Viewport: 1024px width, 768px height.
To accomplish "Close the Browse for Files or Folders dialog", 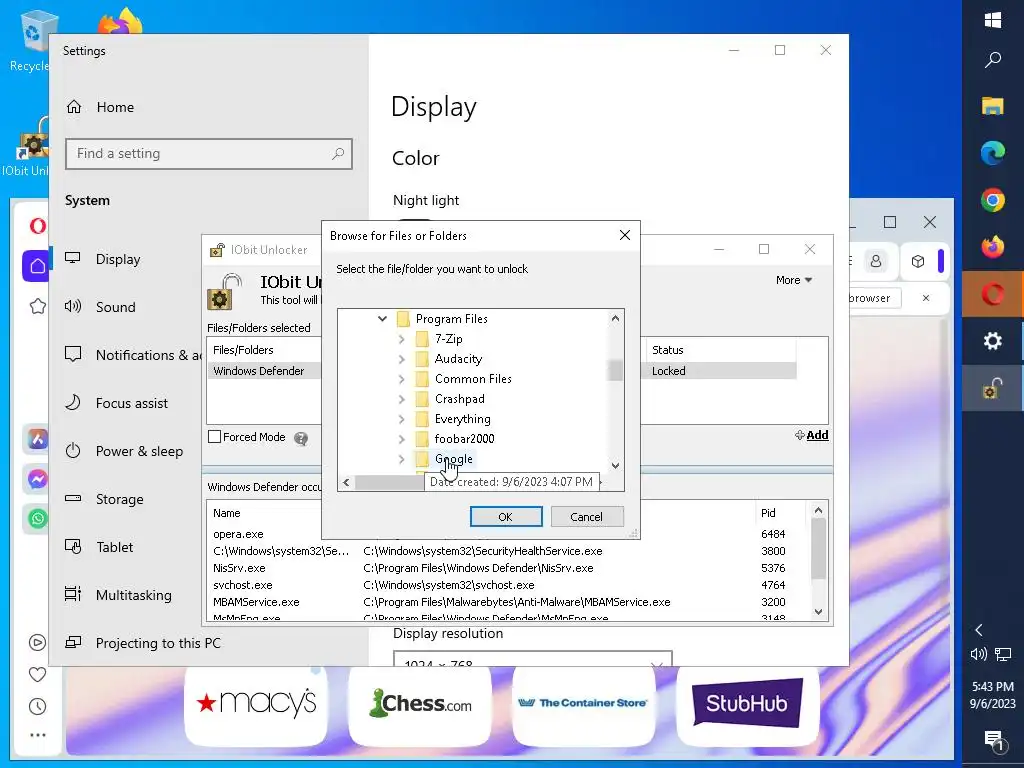I will point(625,235).
